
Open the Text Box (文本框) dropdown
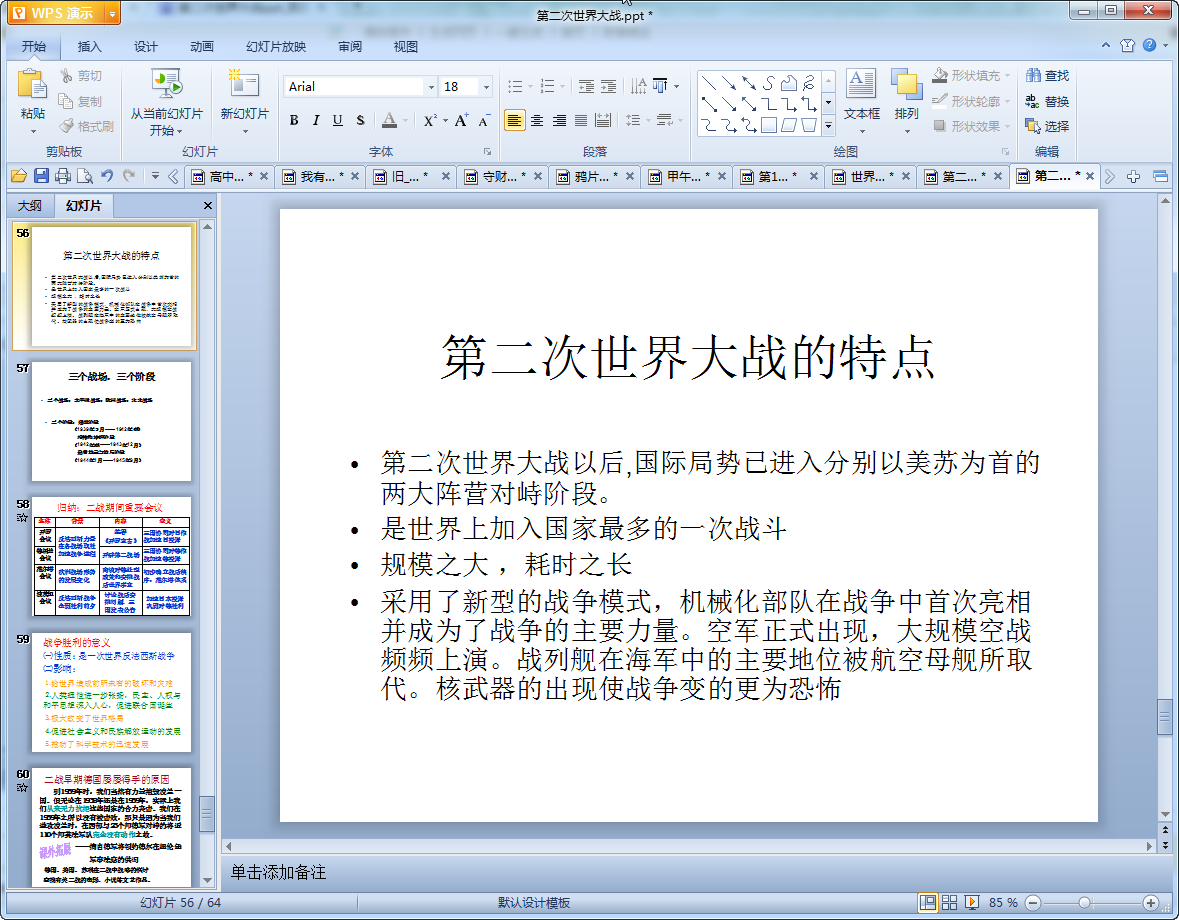(861, 131)
